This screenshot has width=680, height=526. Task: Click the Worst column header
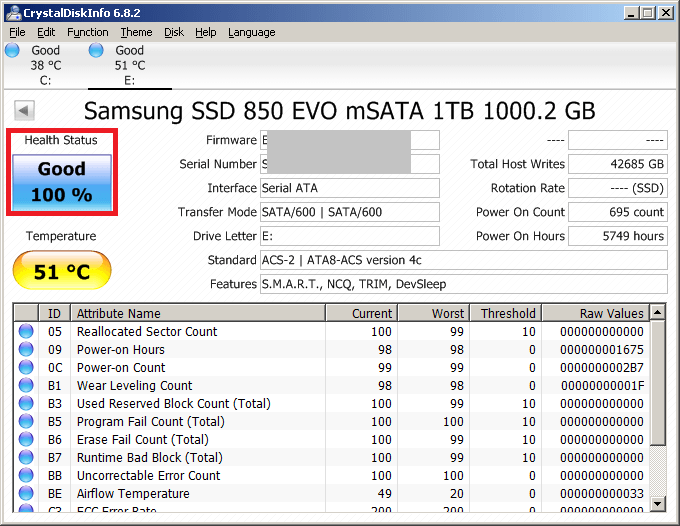433,313
